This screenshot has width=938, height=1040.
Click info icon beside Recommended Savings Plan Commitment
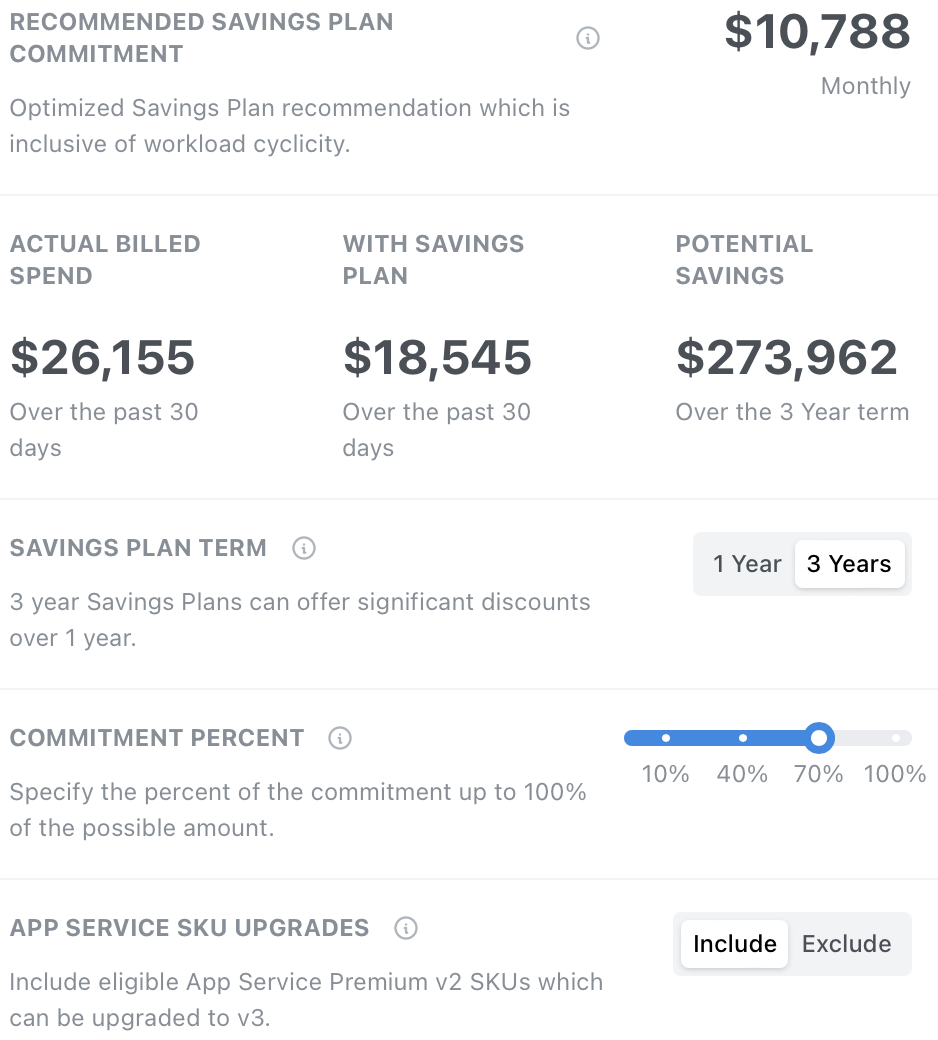[x=588, y=38]
